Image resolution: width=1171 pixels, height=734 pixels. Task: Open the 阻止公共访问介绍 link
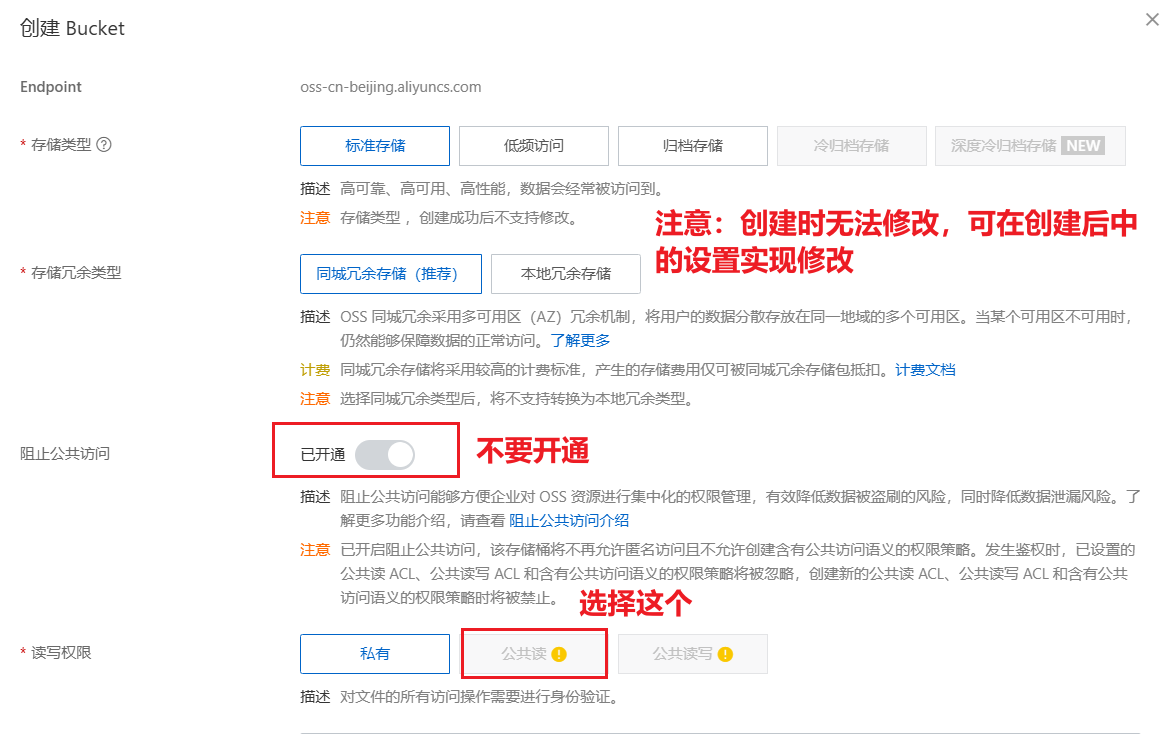click(569, 520)
